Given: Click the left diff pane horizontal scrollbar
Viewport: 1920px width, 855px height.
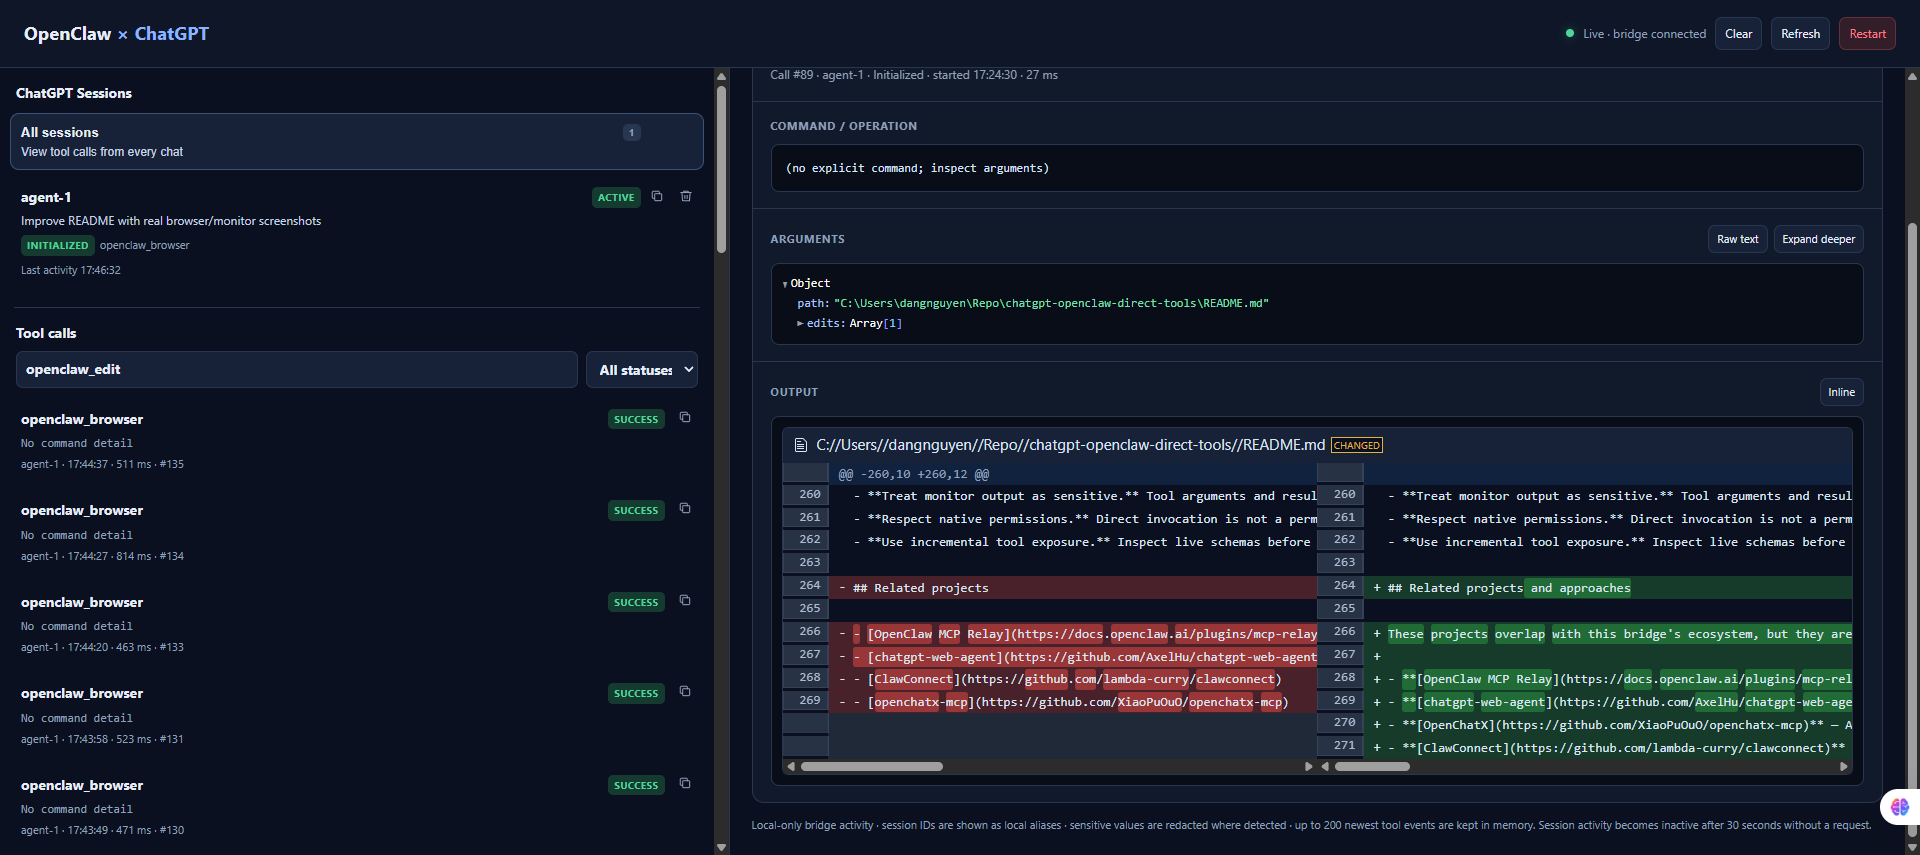Looking at the screenshot, I should pos(872,767).
